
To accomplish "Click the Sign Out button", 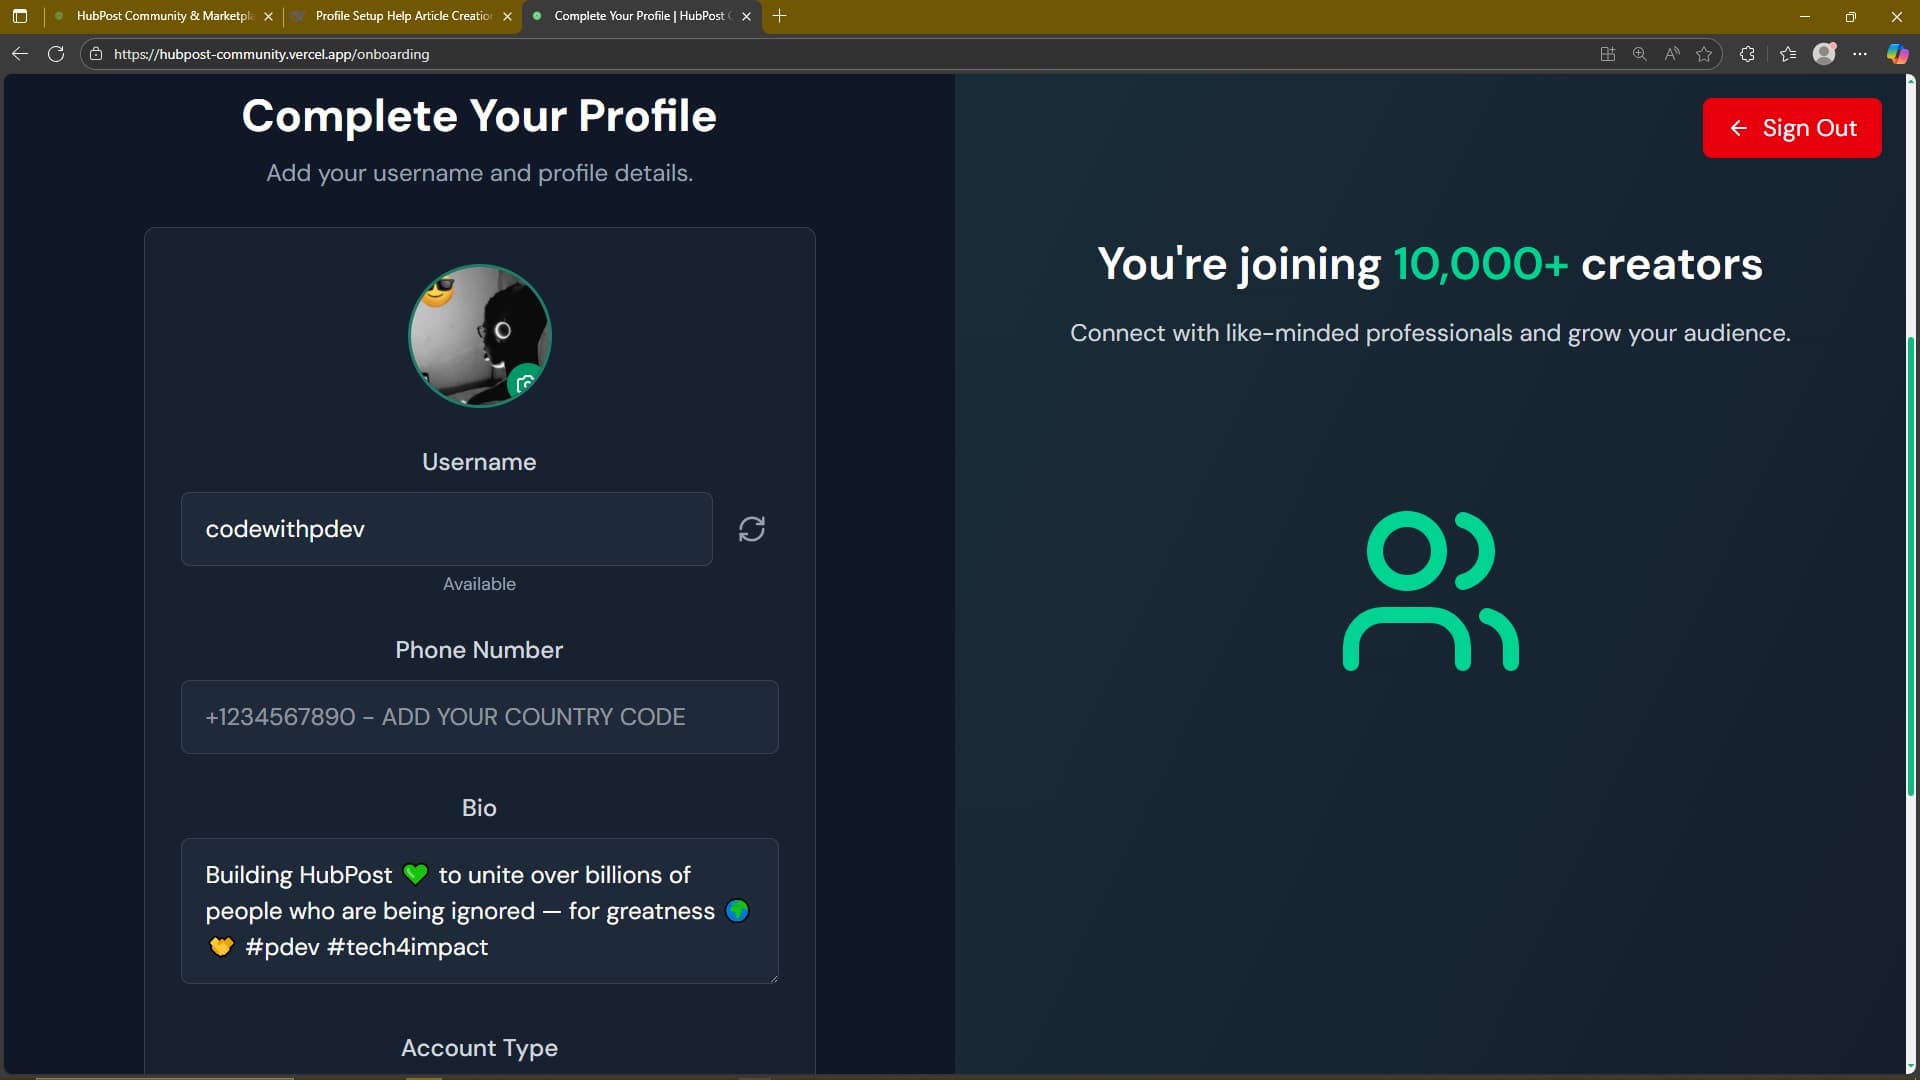I will tap(1792, 128).
